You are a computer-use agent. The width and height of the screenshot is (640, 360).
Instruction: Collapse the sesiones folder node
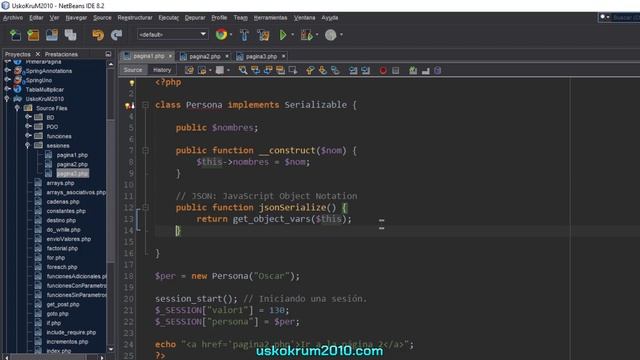point(27,145)
